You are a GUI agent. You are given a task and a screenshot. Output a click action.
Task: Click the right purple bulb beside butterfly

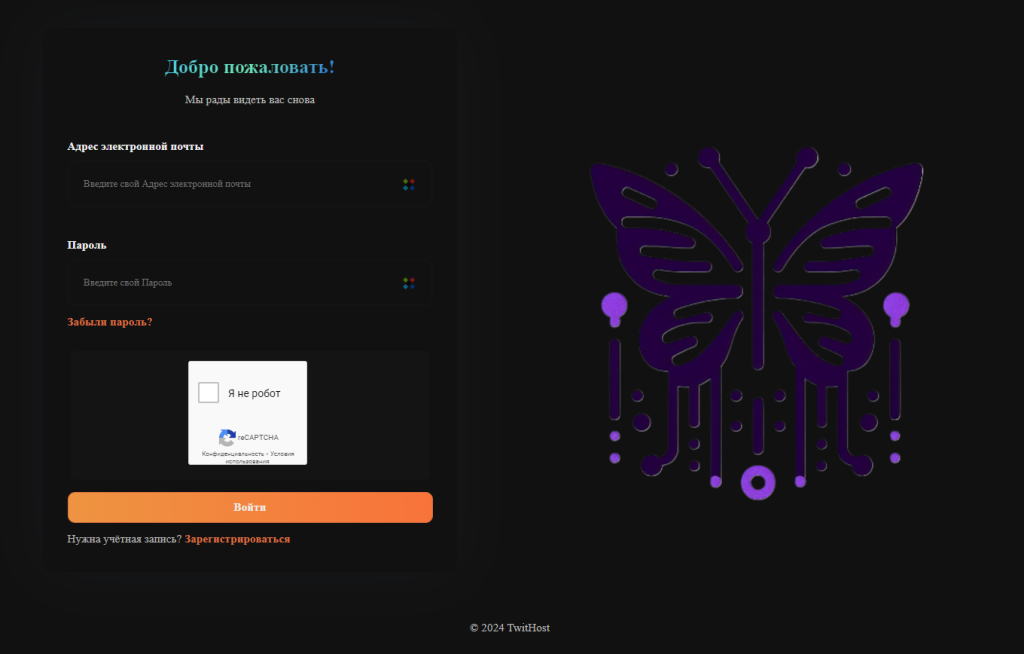coord(896,308)
